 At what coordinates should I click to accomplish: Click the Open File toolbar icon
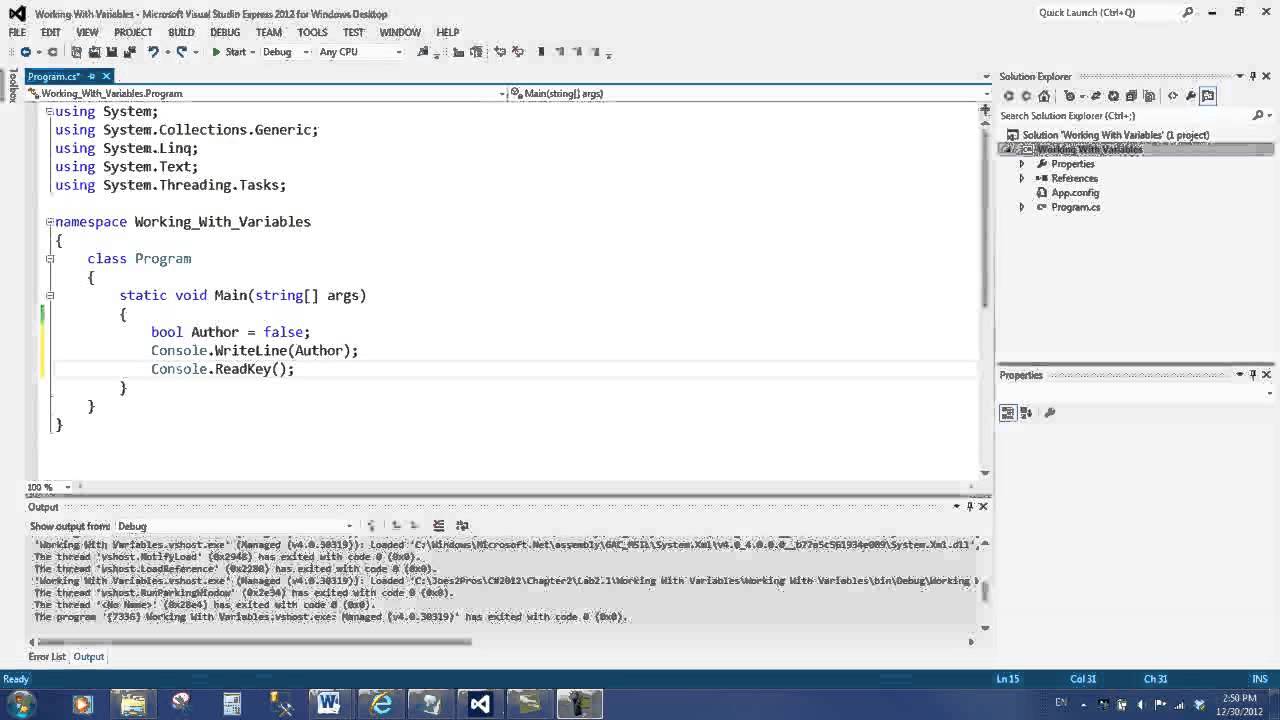[x=94, y=52]
